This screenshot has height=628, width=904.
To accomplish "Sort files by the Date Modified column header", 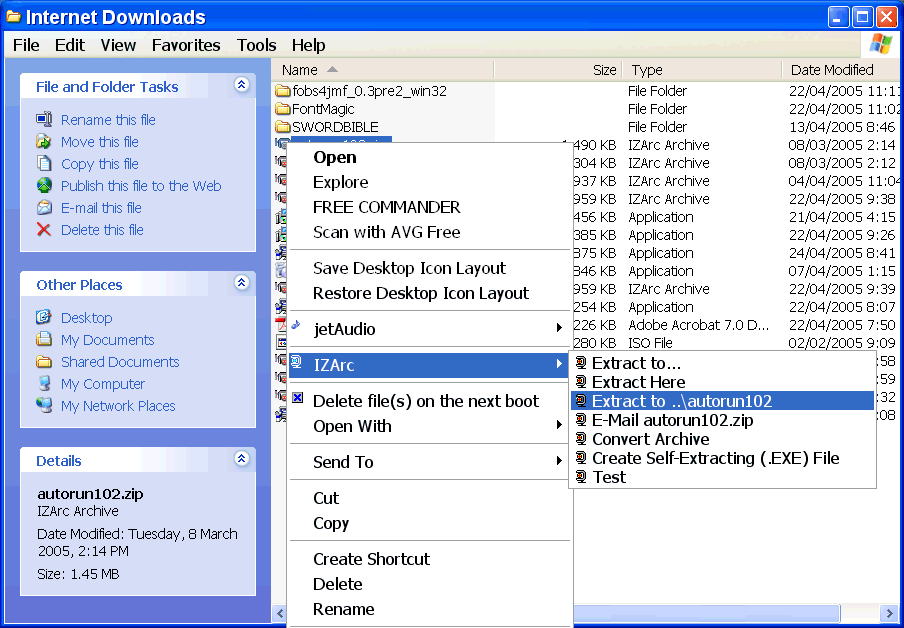I will pos(843,70).
